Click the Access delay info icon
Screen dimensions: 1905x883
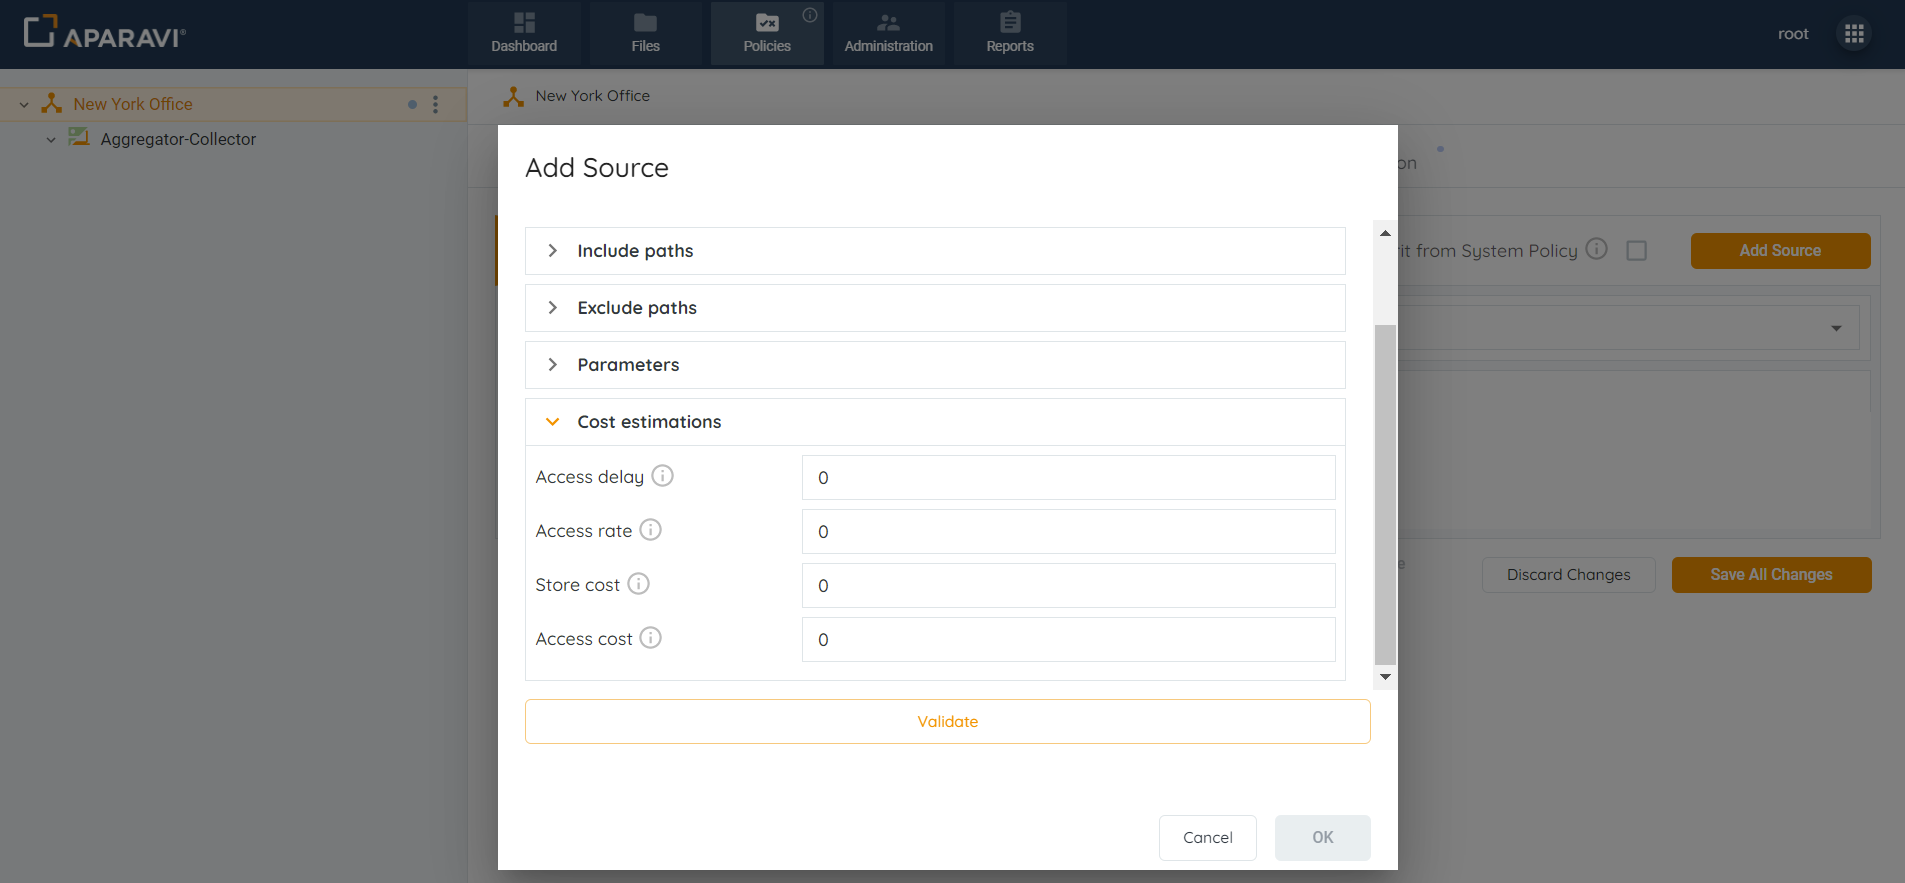click(662, 476)
